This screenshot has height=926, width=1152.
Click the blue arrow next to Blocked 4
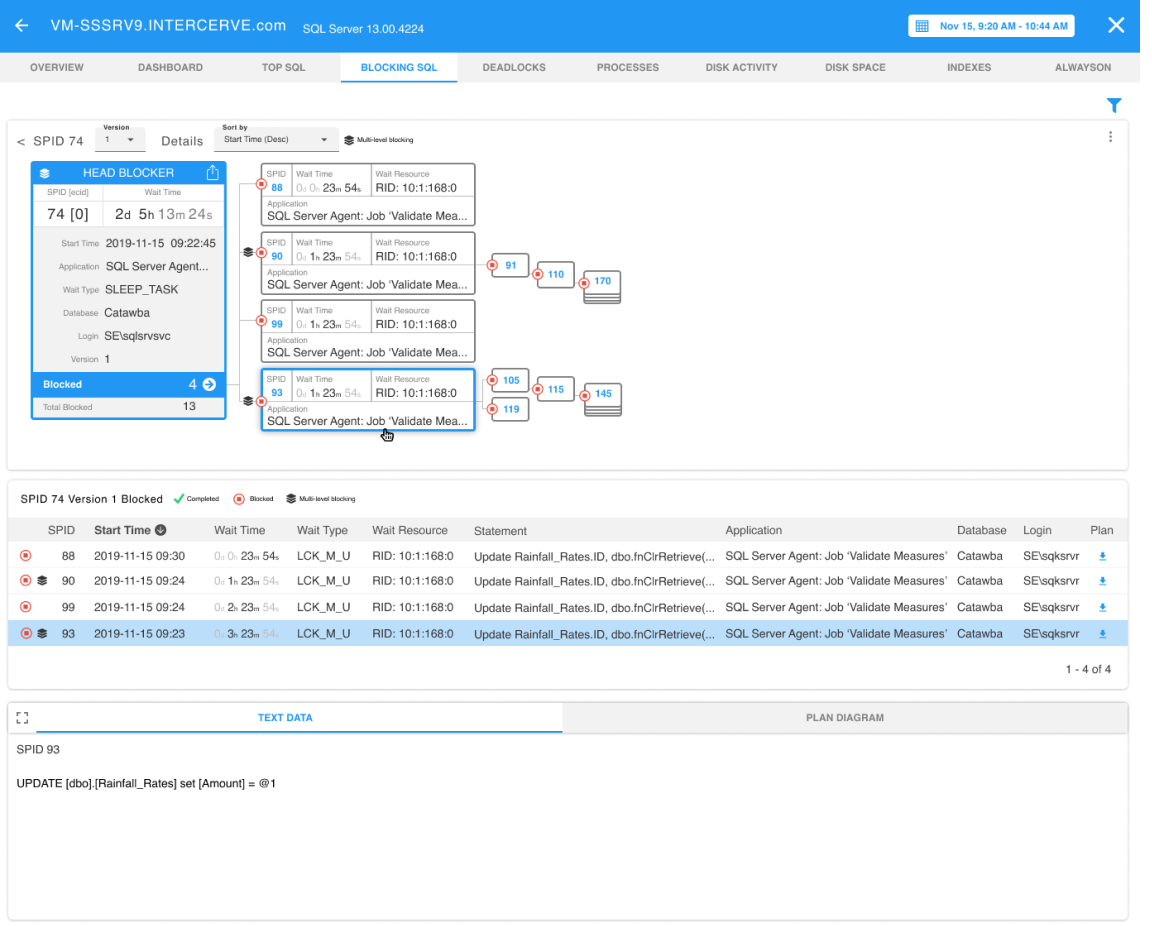click(209, 384)
